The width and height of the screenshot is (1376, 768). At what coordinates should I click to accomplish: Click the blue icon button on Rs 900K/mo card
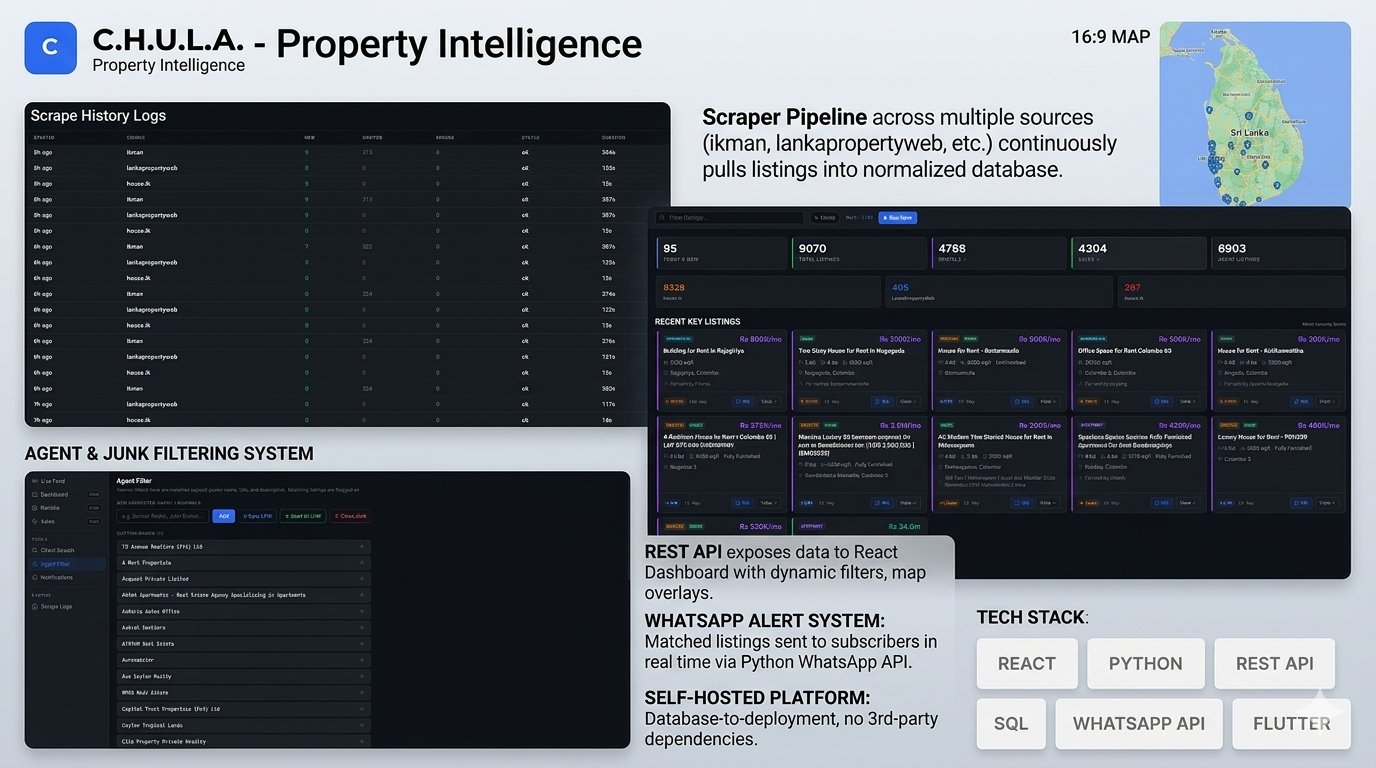click(x=1022, y=401)
